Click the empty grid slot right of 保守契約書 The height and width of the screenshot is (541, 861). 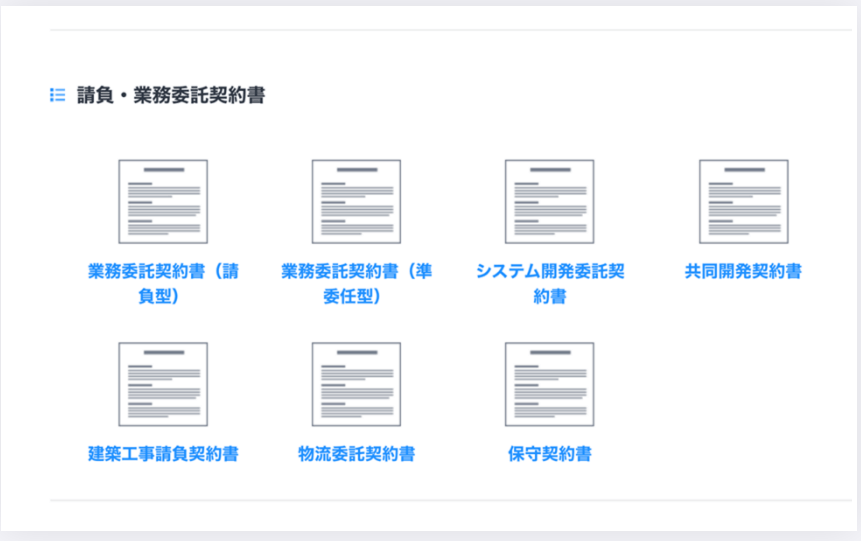pos(743,400)
